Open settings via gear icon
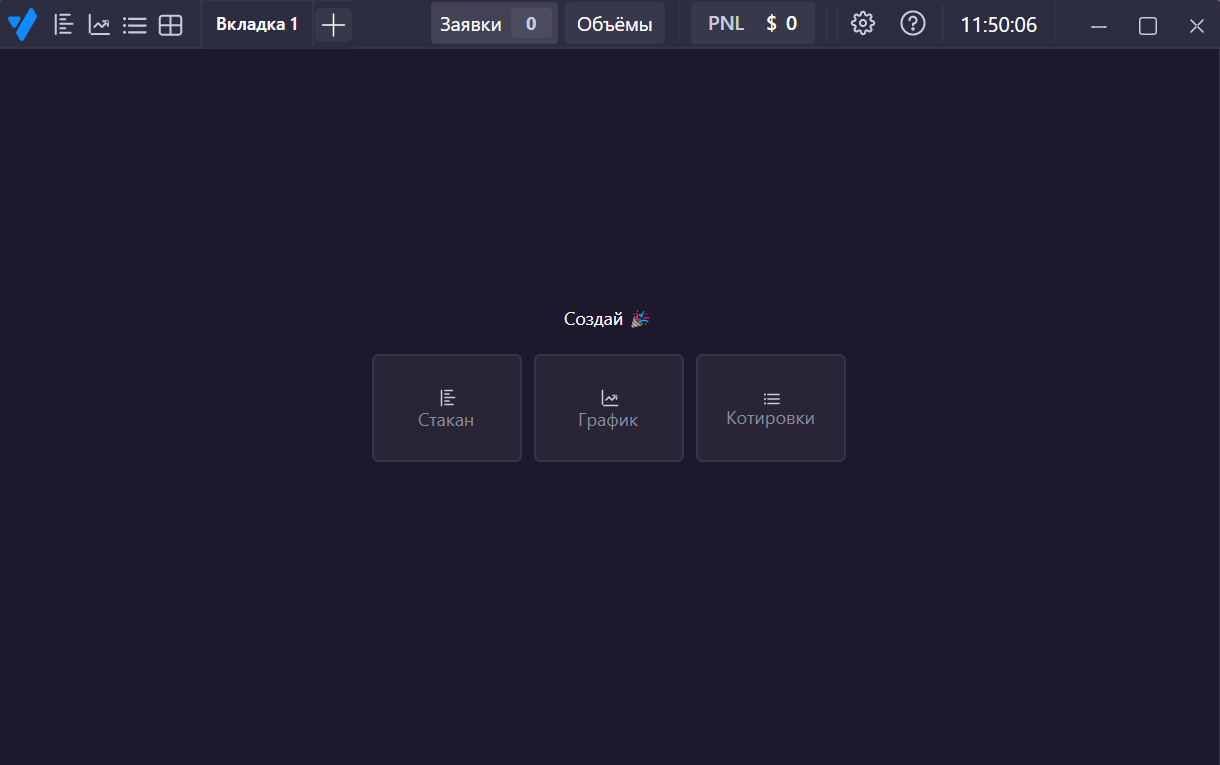The width and height of the screenshot is (1220, 765). pos(863,23)
